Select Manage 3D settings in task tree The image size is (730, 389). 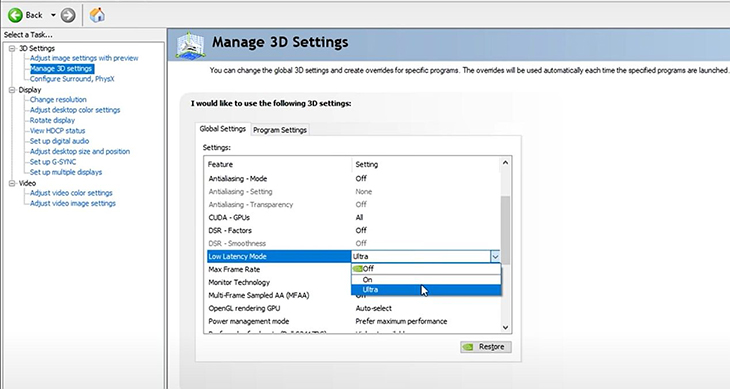[x=61, y=69]
